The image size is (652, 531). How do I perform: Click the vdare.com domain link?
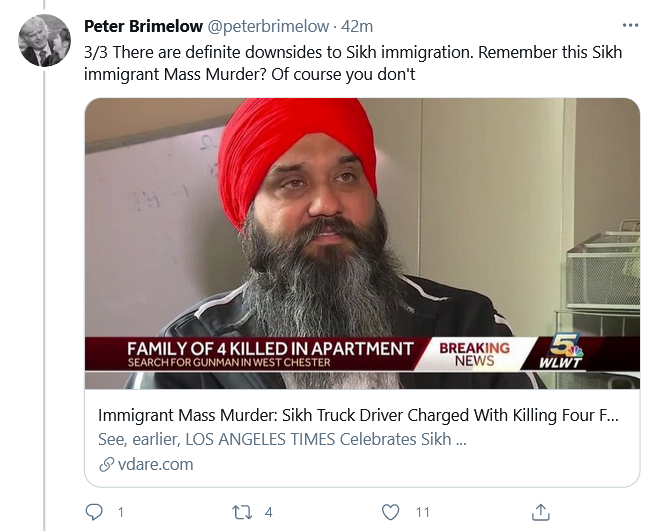(155, 464)
